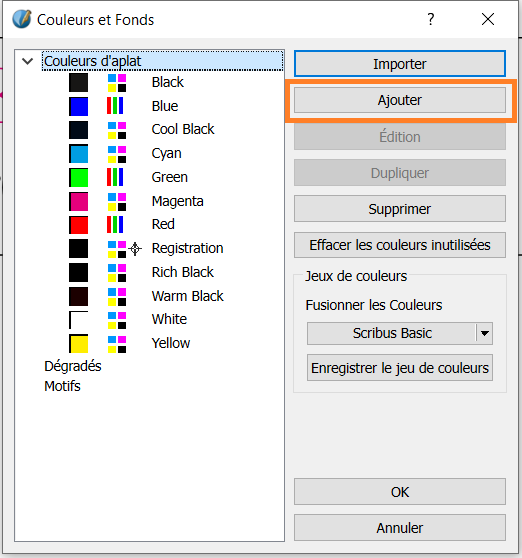
Task: Collapse the Couleurs d'aplat tree group
Action: coord(27,61)
